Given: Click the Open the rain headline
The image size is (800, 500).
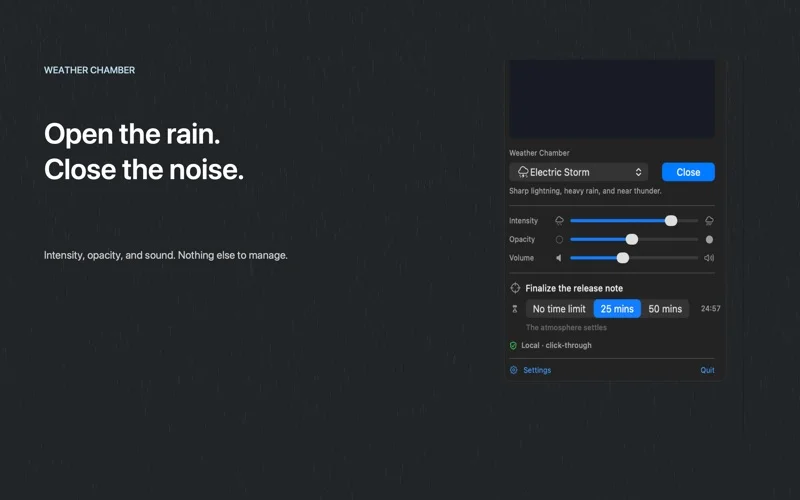Looking at the screenshot, I should click(x=132, y=134).
